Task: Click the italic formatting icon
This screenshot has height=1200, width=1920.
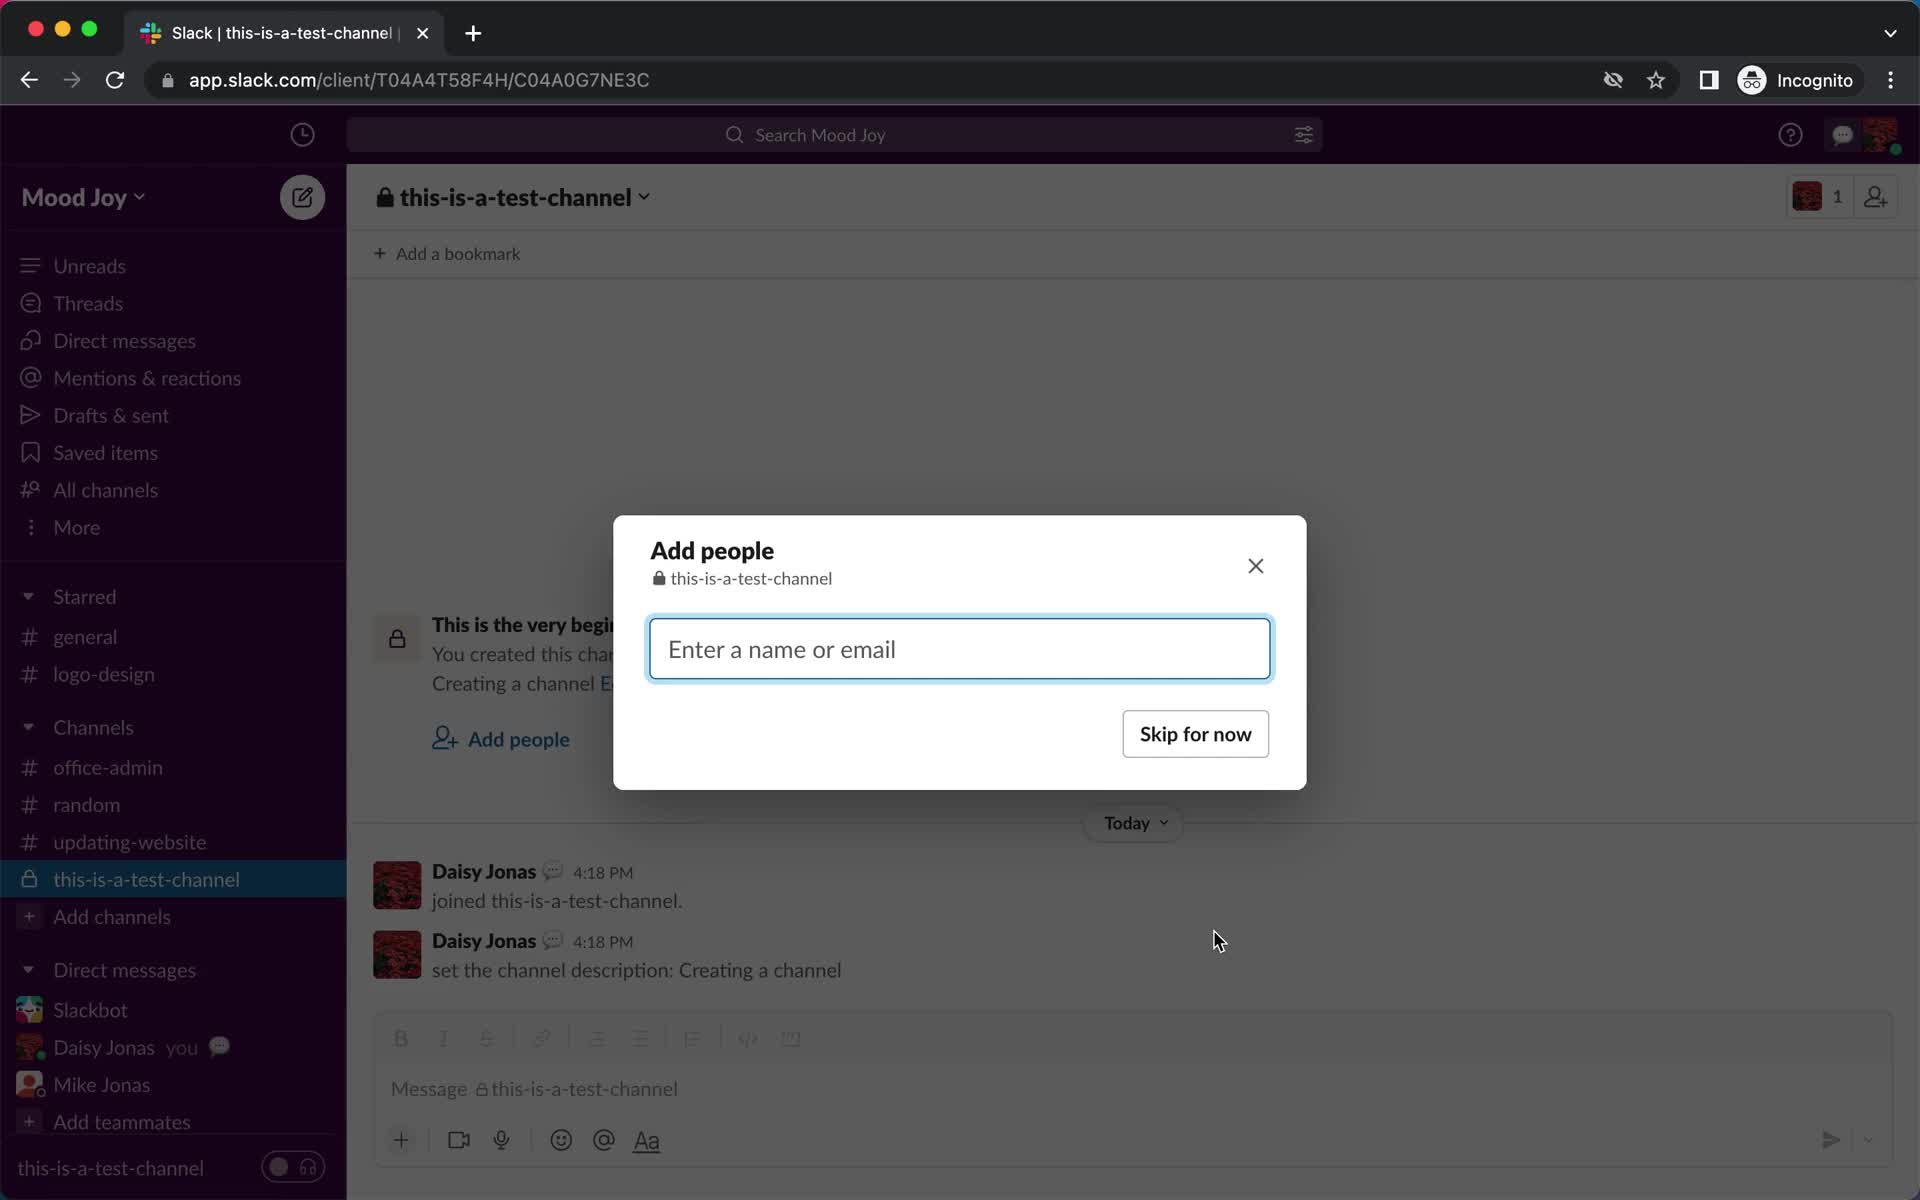Action: (442, 1038)
